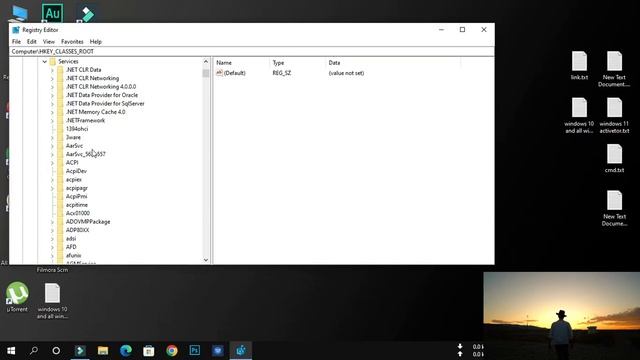Select the 3ware key
Screen dimensions: 640x360
pos(73,137)
